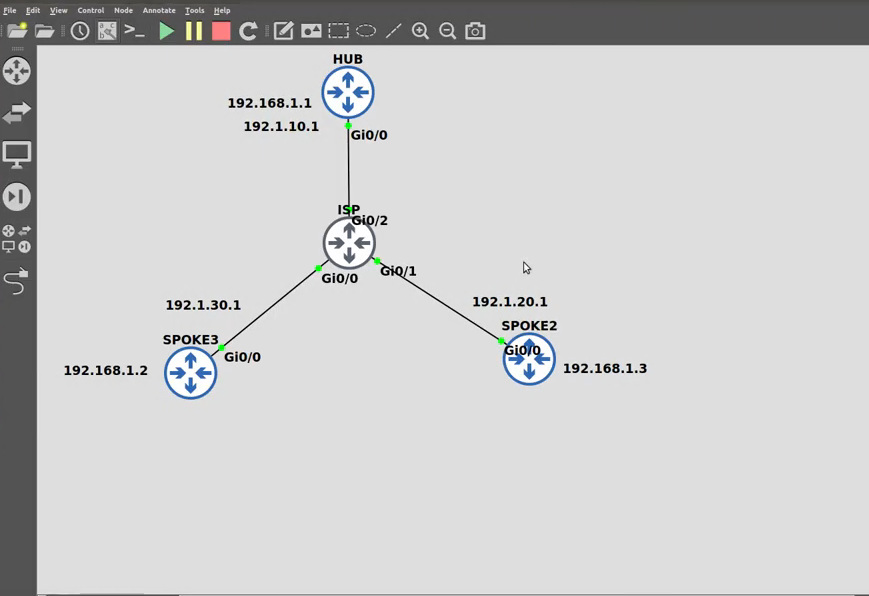Open a console connection to all nodes

(x=134, y=31)
